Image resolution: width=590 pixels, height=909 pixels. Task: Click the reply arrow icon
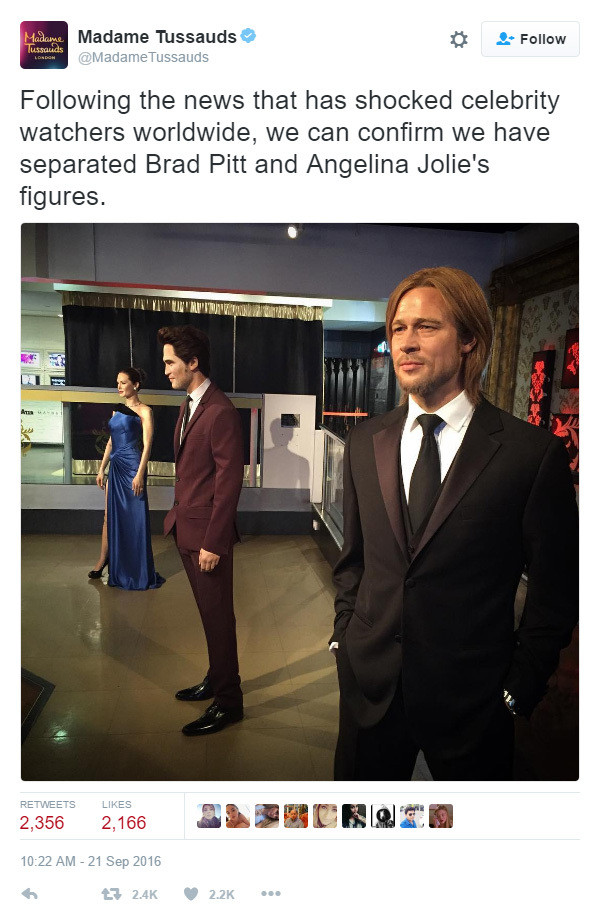point(30,893)
